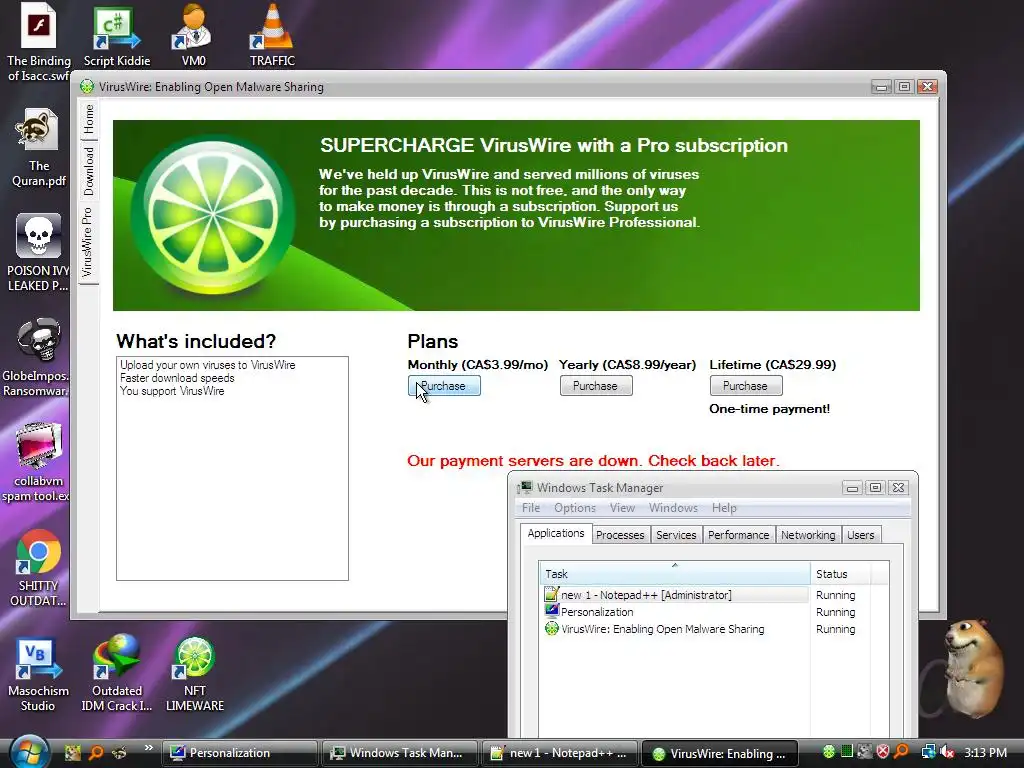Screen dimensions: 1024x768
Task: Open Help menu in Task Manager
Action: pos(724,508)
